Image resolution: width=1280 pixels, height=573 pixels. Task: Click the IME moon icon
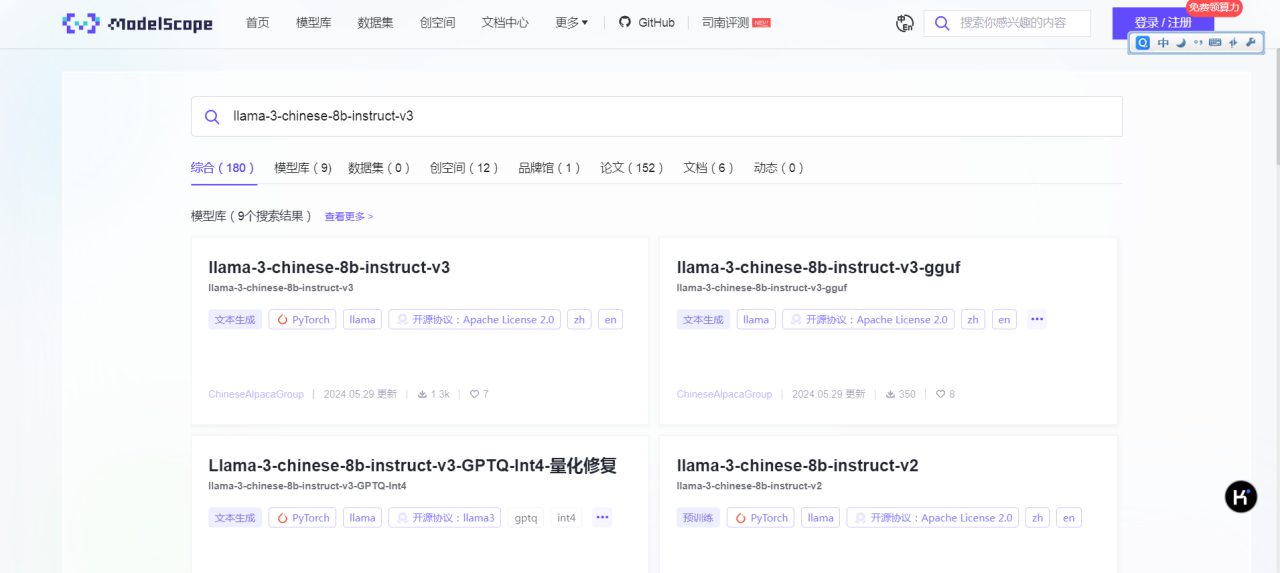click(x=1181, y=43)
